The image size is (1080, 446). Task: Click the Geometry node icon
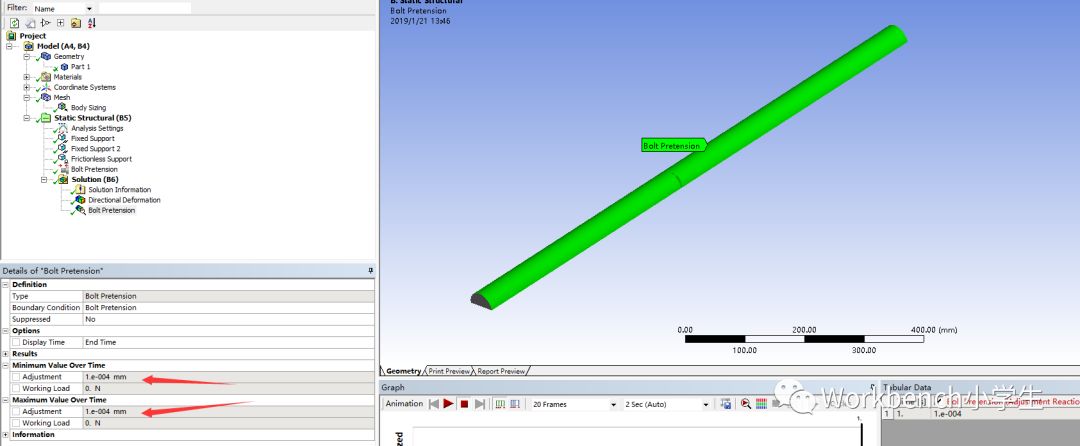pos(45,56)
